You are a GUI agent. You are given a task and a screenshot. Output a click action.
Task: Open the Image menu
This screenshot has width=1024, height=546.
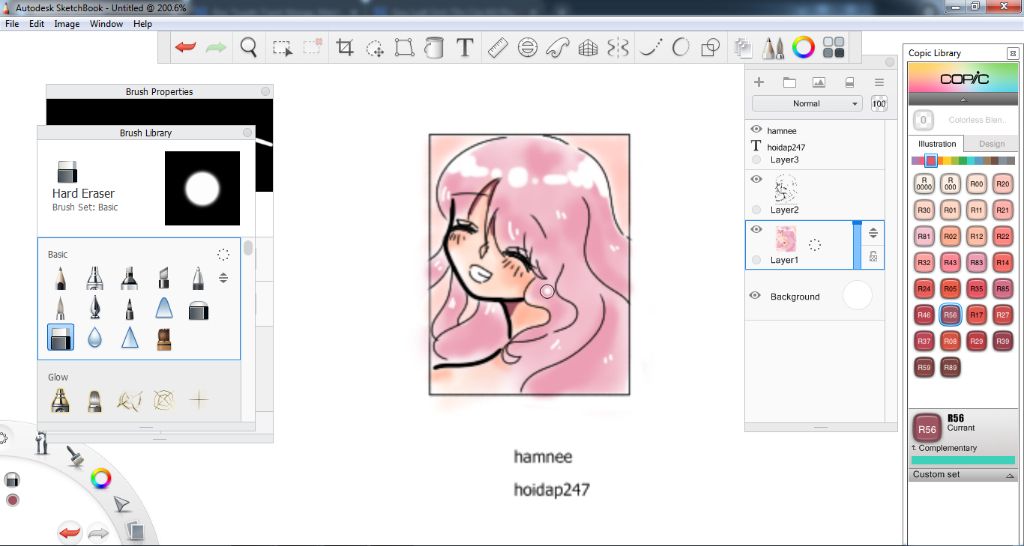click(67, 24)
